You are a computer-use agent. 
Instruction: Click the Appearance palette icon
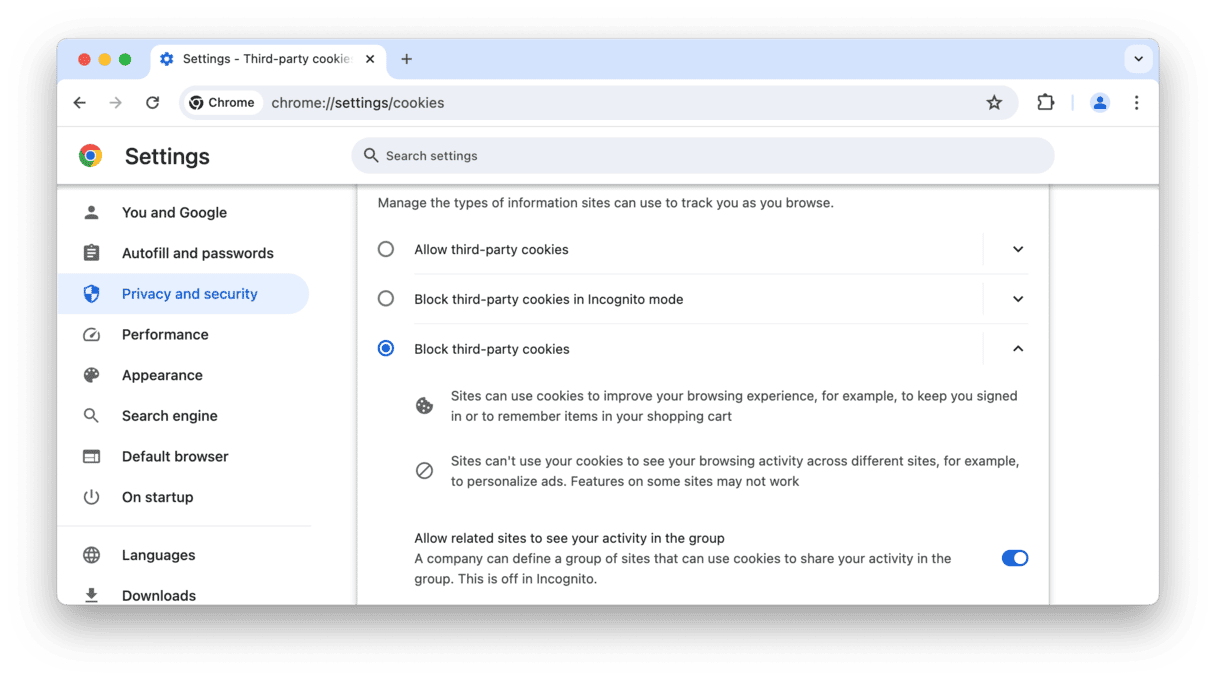click(92, 375)
